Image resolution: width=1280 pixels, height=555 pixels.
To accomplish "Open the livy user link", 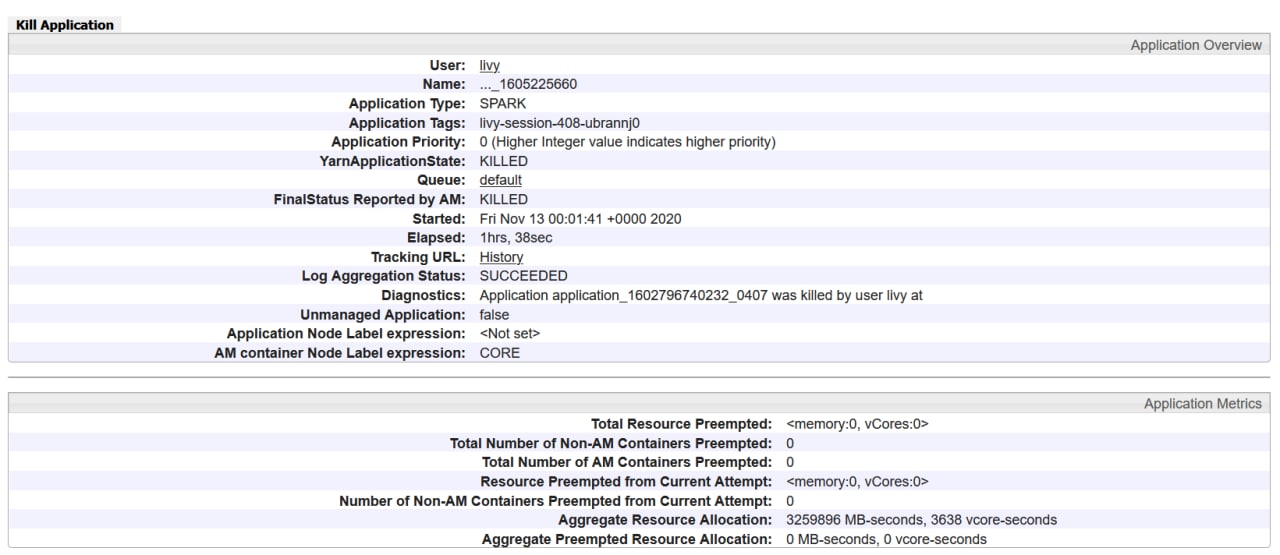I will tap(490, 66).
